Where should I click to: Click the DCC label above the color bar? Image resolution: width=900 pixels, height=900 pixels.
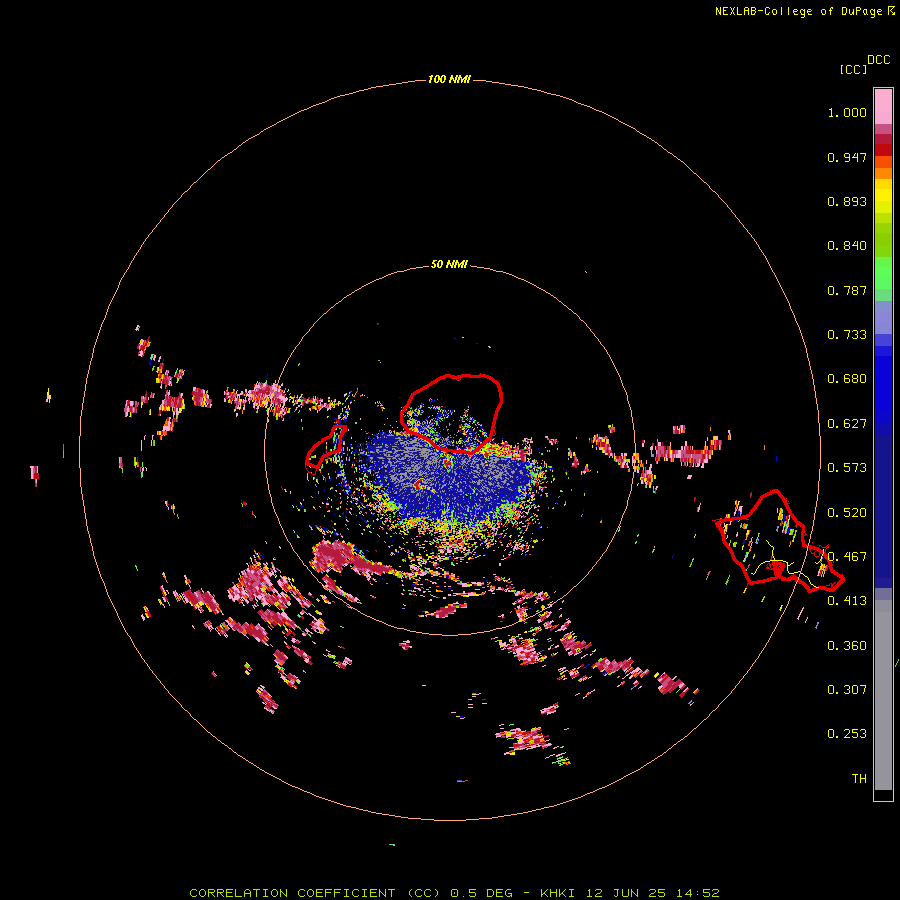pos(879,60)
